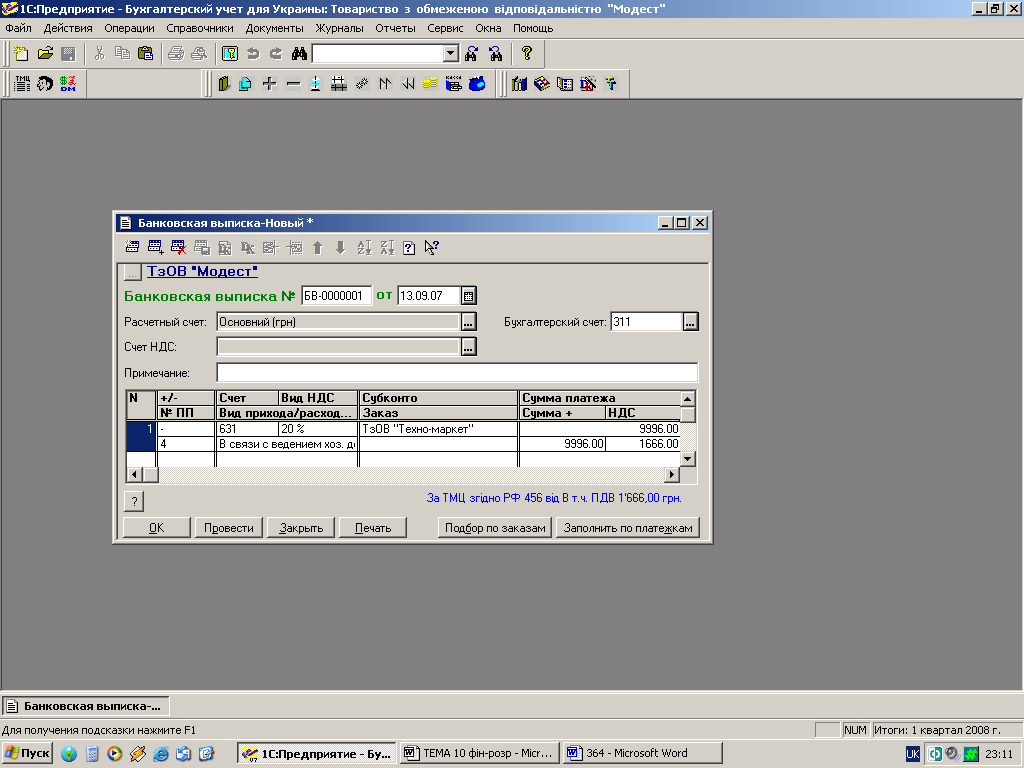Click the bar chart report icon
The height and width of the screenshot is (768, 1024).
point(519,84)
